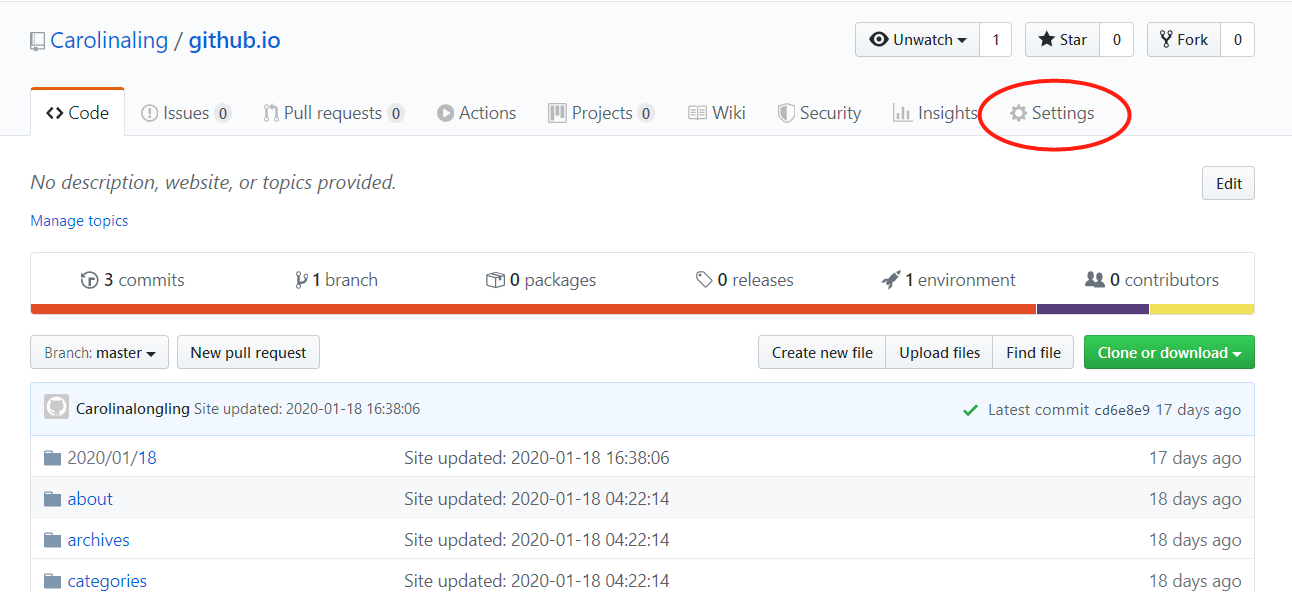This screenshot has width=1292, height=592.
Task: Click the green checkmark beside Latest commit
Action: 970,410
